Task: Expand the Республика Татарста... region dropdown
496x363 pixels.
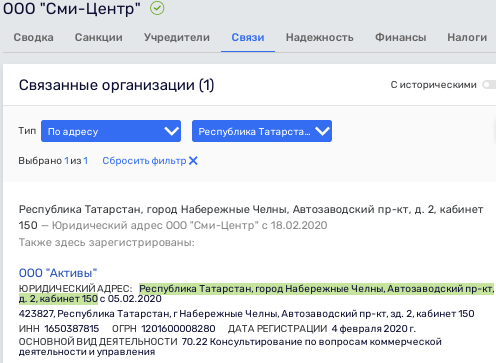Action: coord(262,131)
